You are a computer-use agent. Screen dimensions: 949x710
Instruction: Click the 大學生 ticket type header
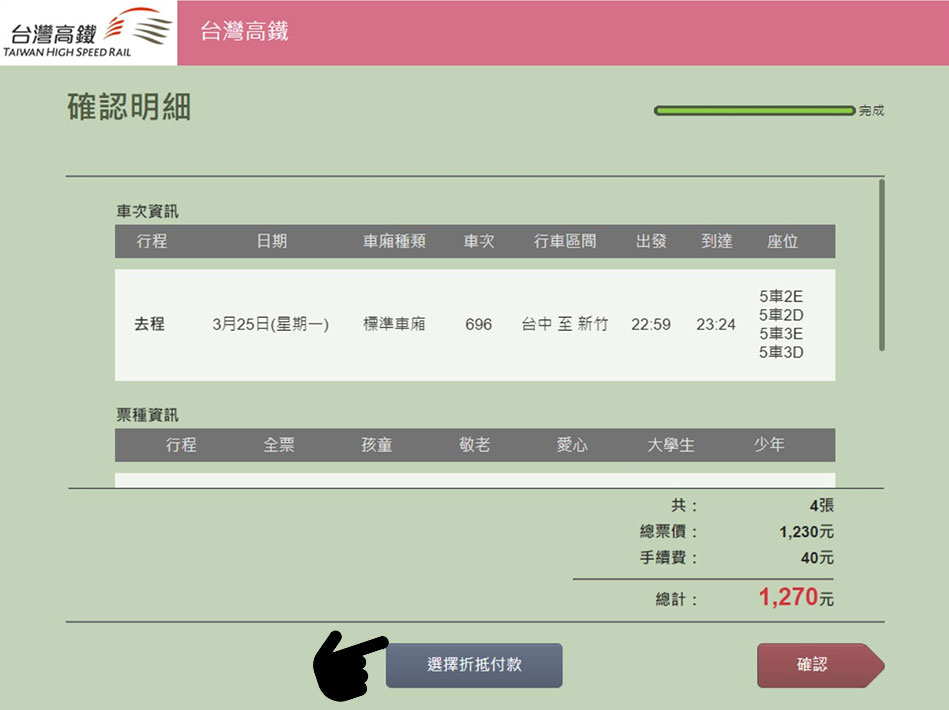(671, 445)
